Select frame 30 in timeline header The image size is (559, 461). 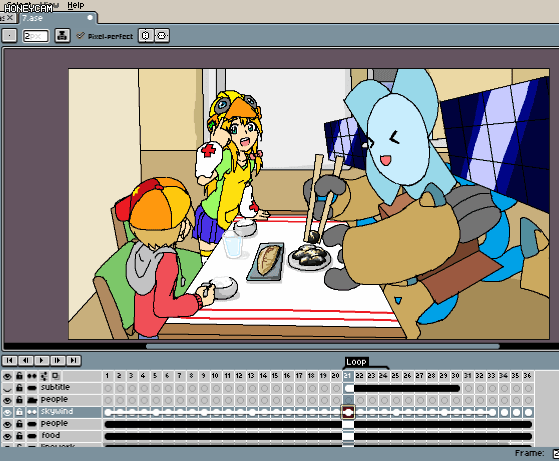point(455,376)
